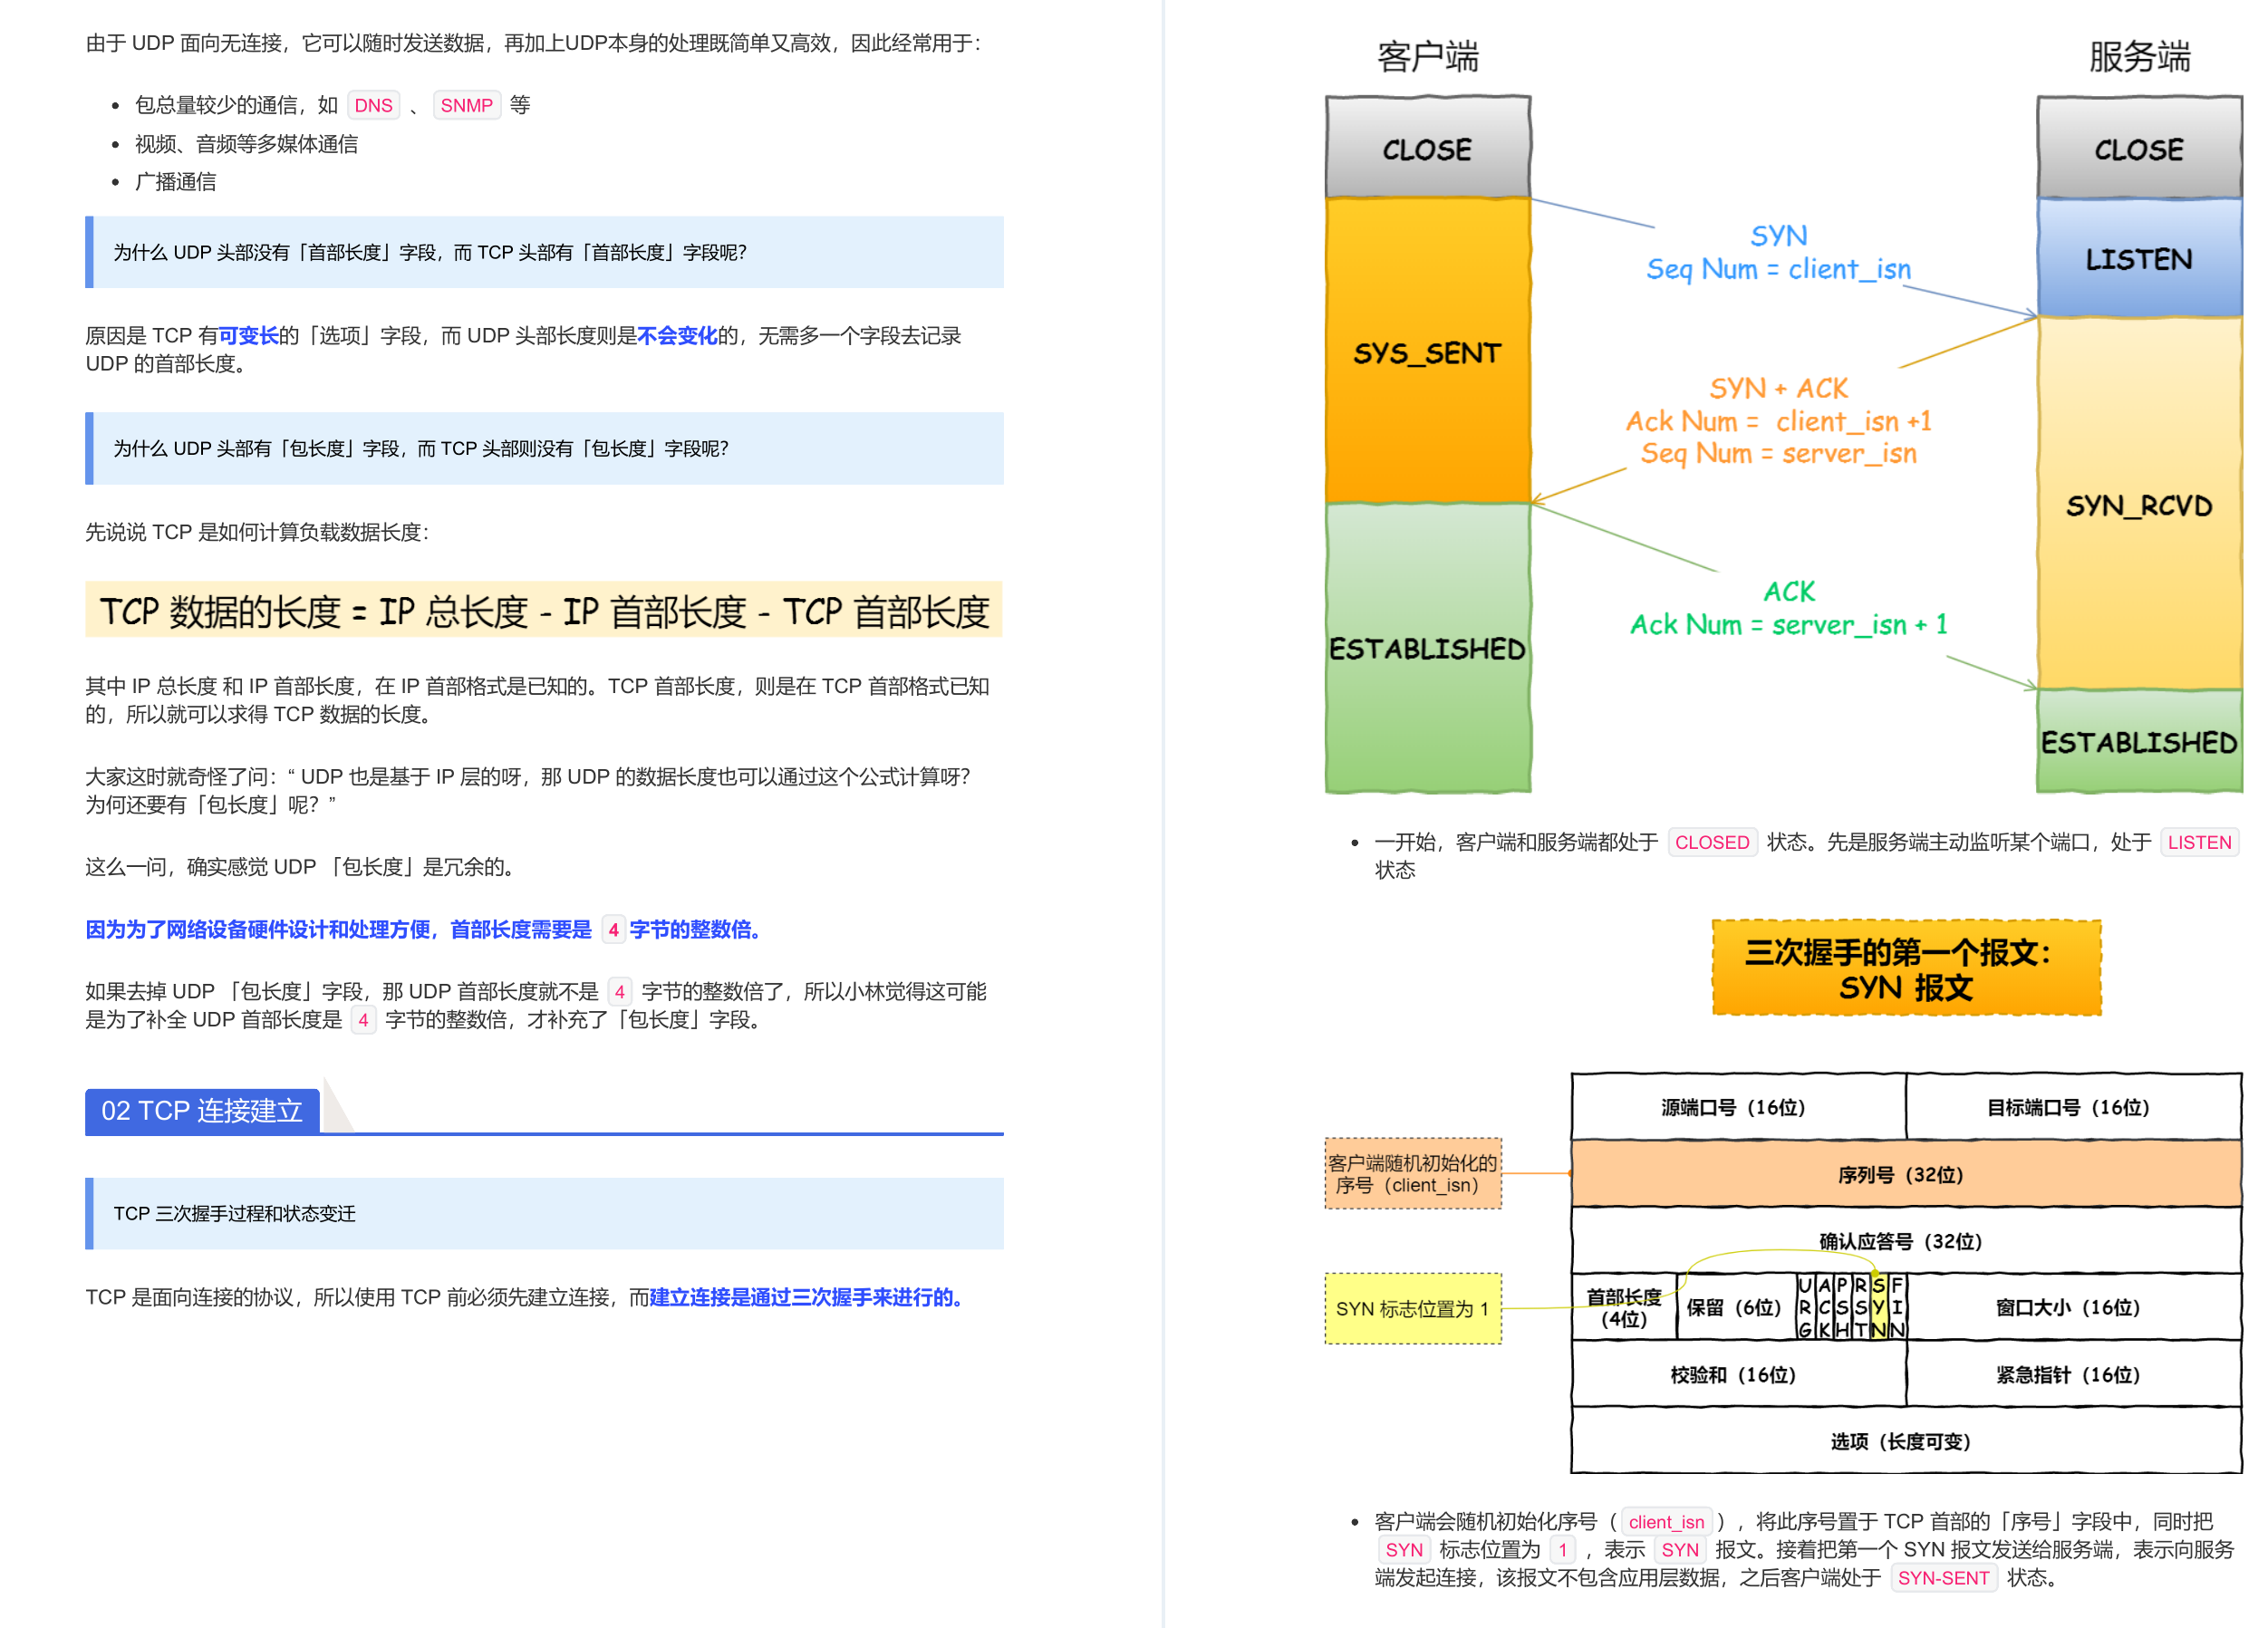Select the SNMP tag
2268x1628 pixels.
tap(466, 104)
